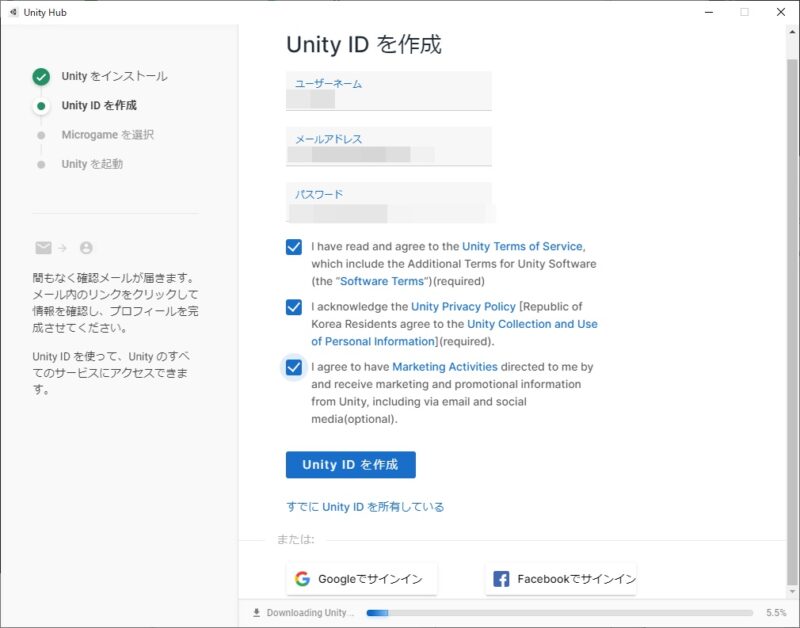Open the Software Terms link
This screenshot has height=628, width=800.
tap(382, 281)
